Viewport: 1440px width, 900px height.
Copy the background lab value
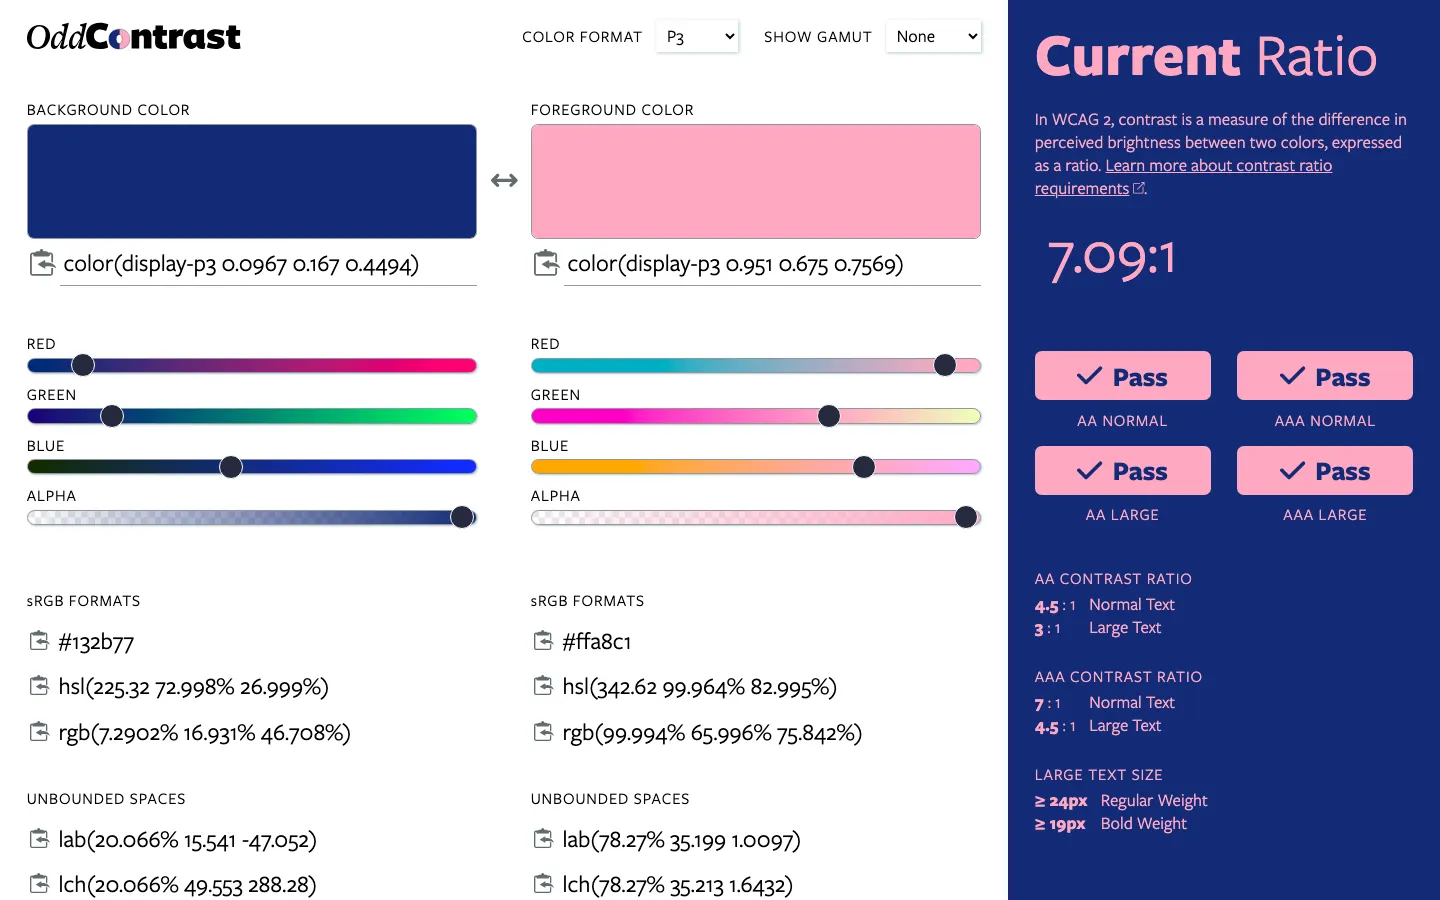(39, 839)
